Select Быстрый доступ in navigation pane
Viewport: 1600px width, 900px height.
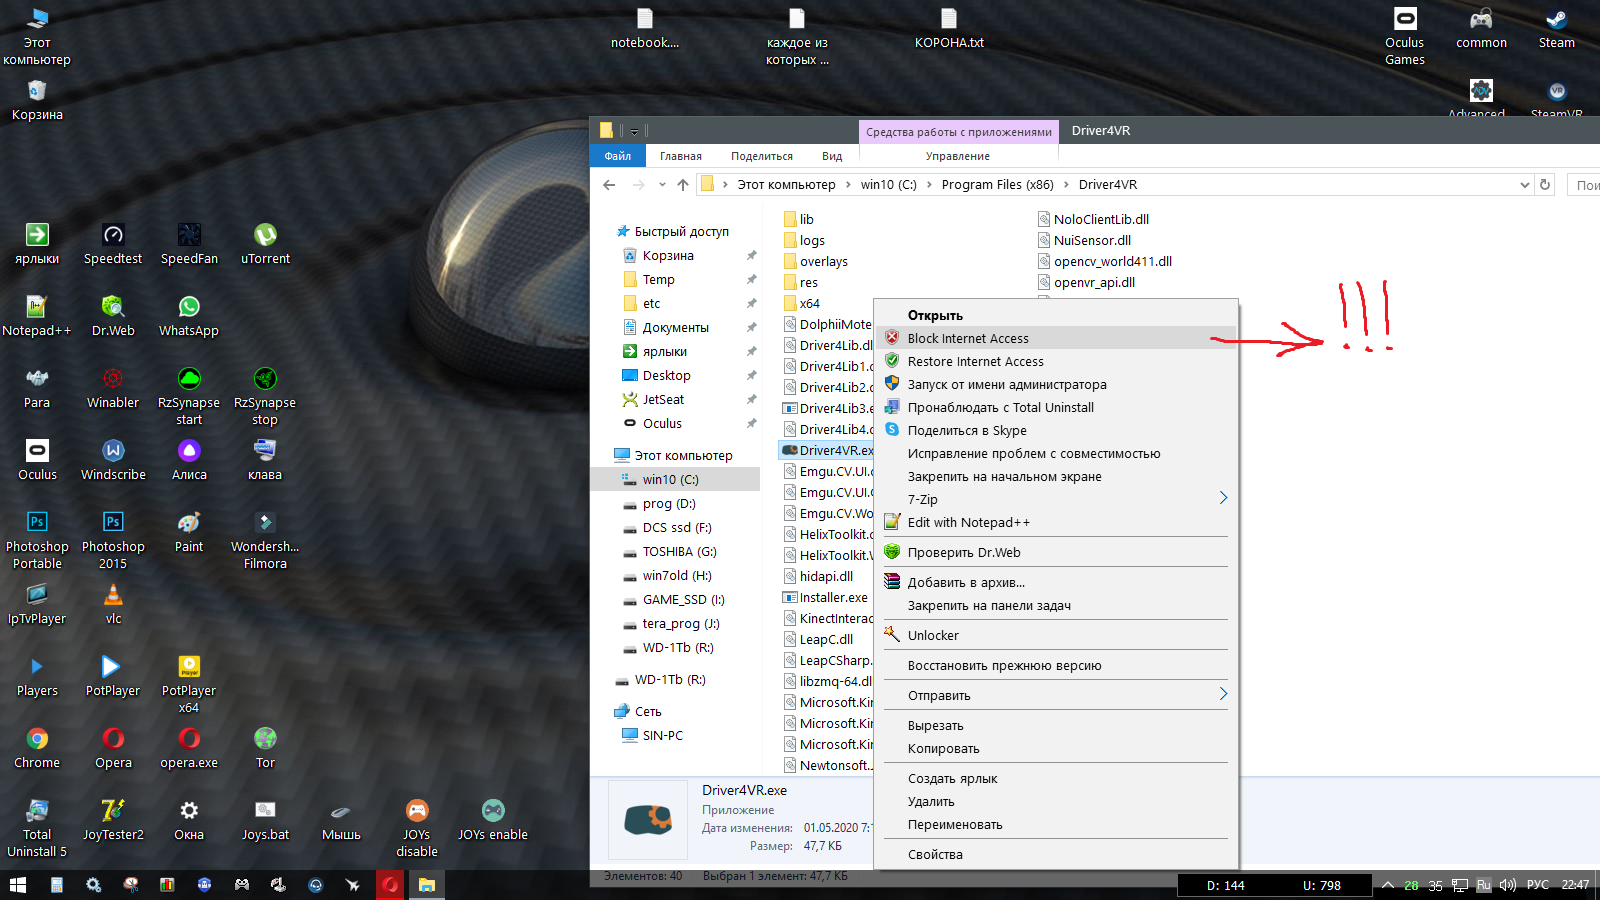[681, 231]
